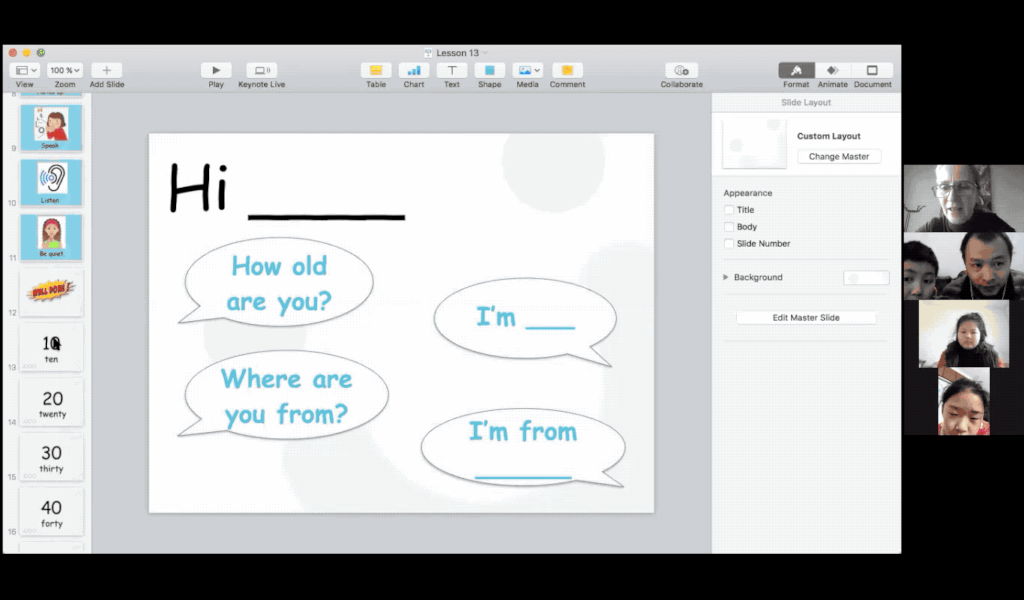The height and width of the screenshot is (600, 1024).
Task: Start the slideshow with the Play button
Action: click(216, 70)
